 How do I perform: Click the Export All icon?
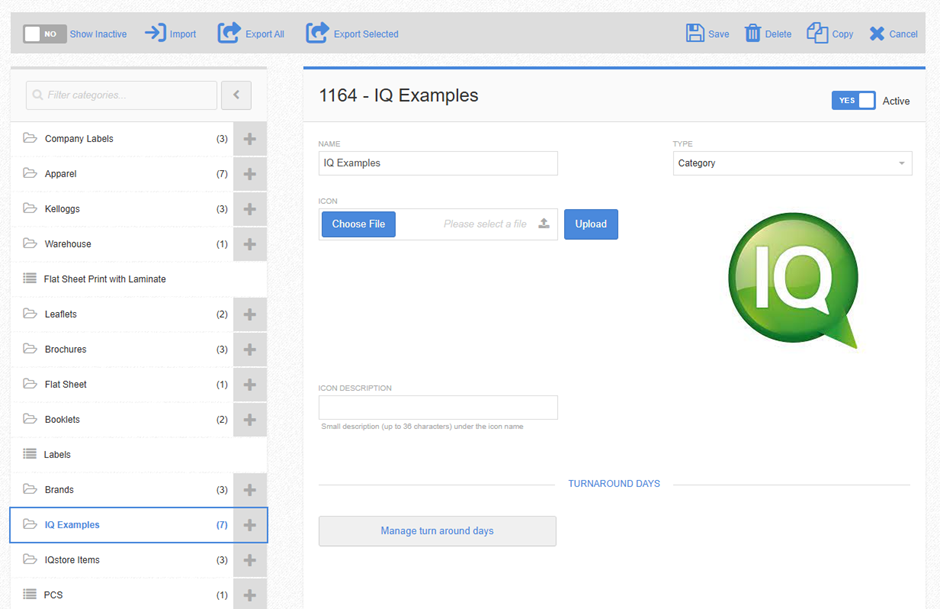(228, 33)
